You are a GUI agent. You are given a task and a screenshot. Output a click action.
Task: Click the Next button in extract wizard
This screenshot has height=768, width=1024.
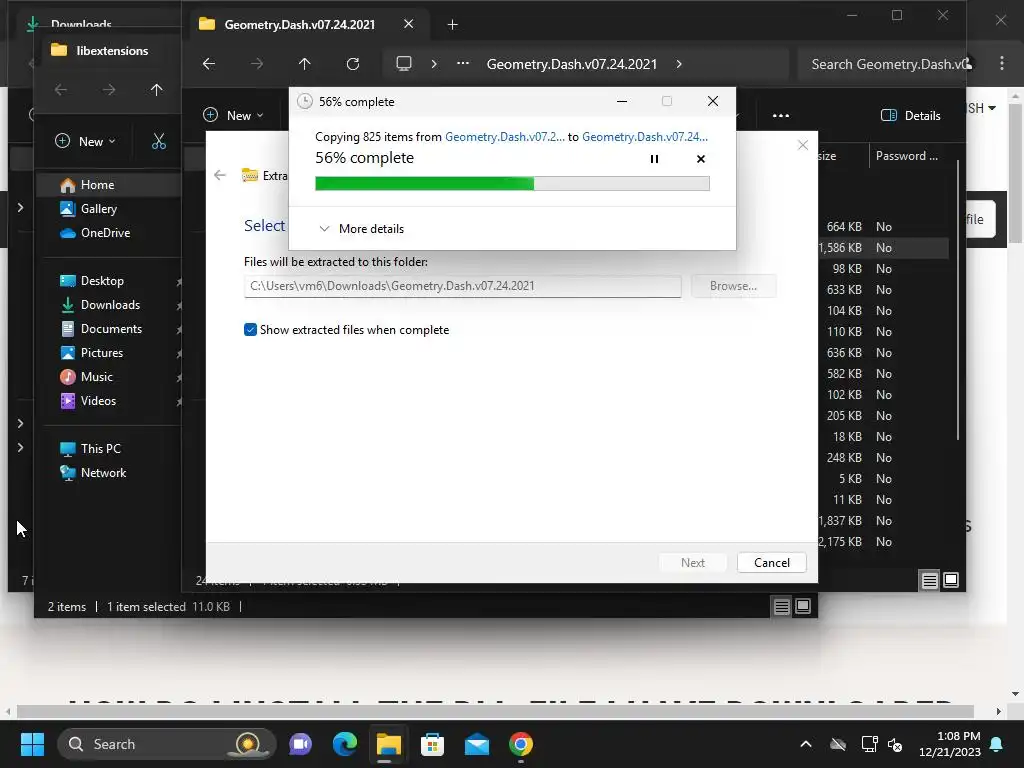coord(692,563)
